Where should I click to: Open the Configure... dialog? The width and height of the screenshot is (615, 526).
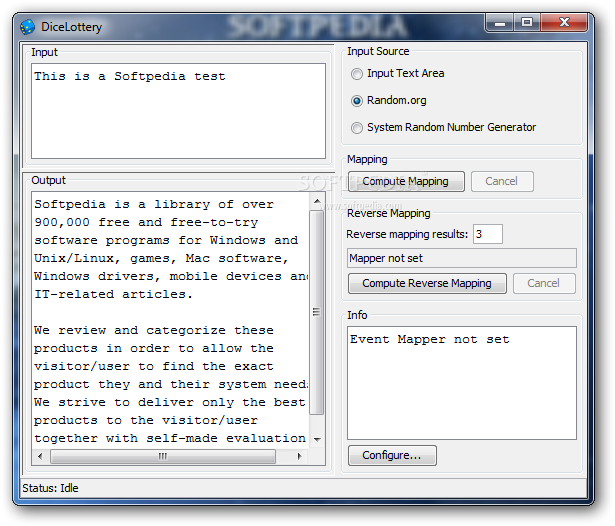(392, 455)
